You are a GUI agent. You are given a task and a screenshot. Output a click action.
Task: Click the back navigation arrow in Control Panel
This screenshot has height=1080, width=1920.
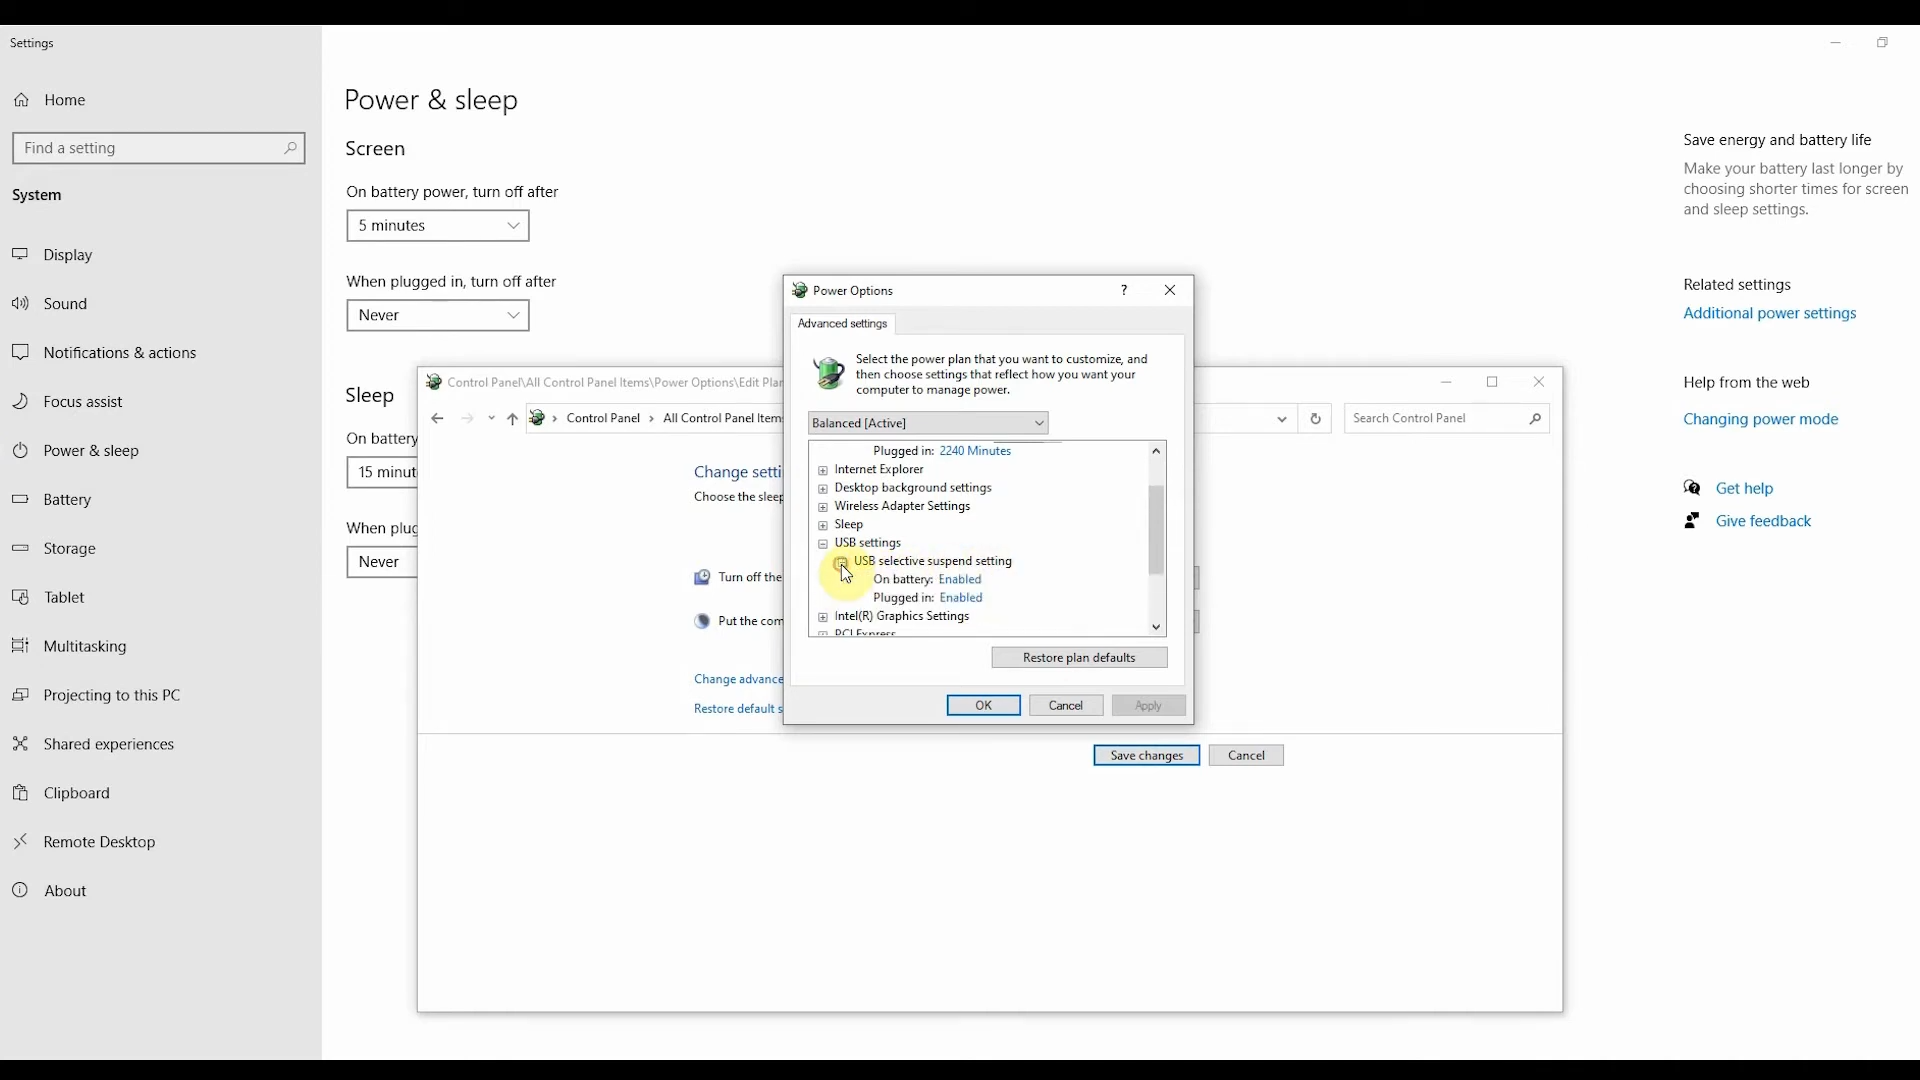pyautogui.click(x=437, y=418)
